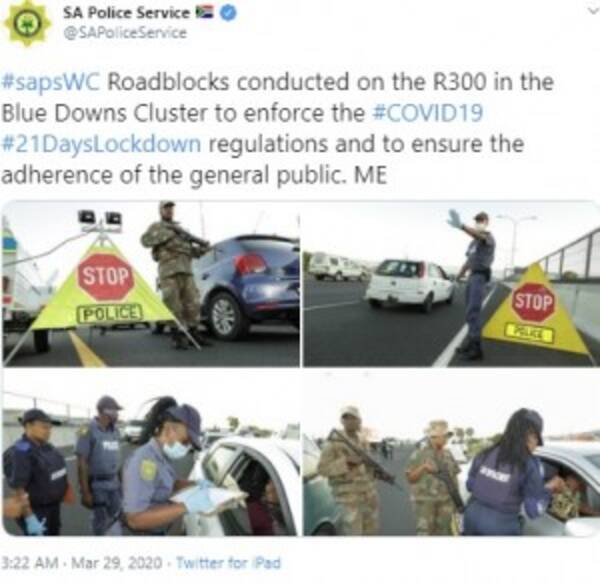This screenshot has width=600, height=584.
Task: Click the yellow STOP triangle in second photo
Action: (x=535, y=310)
